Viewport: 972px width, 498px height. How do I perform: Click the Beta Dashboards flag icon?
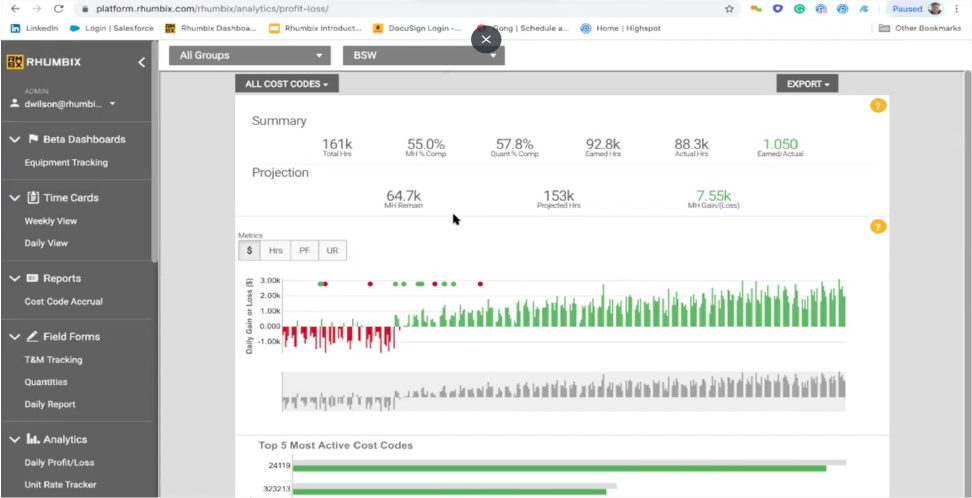tap(33, 139)
